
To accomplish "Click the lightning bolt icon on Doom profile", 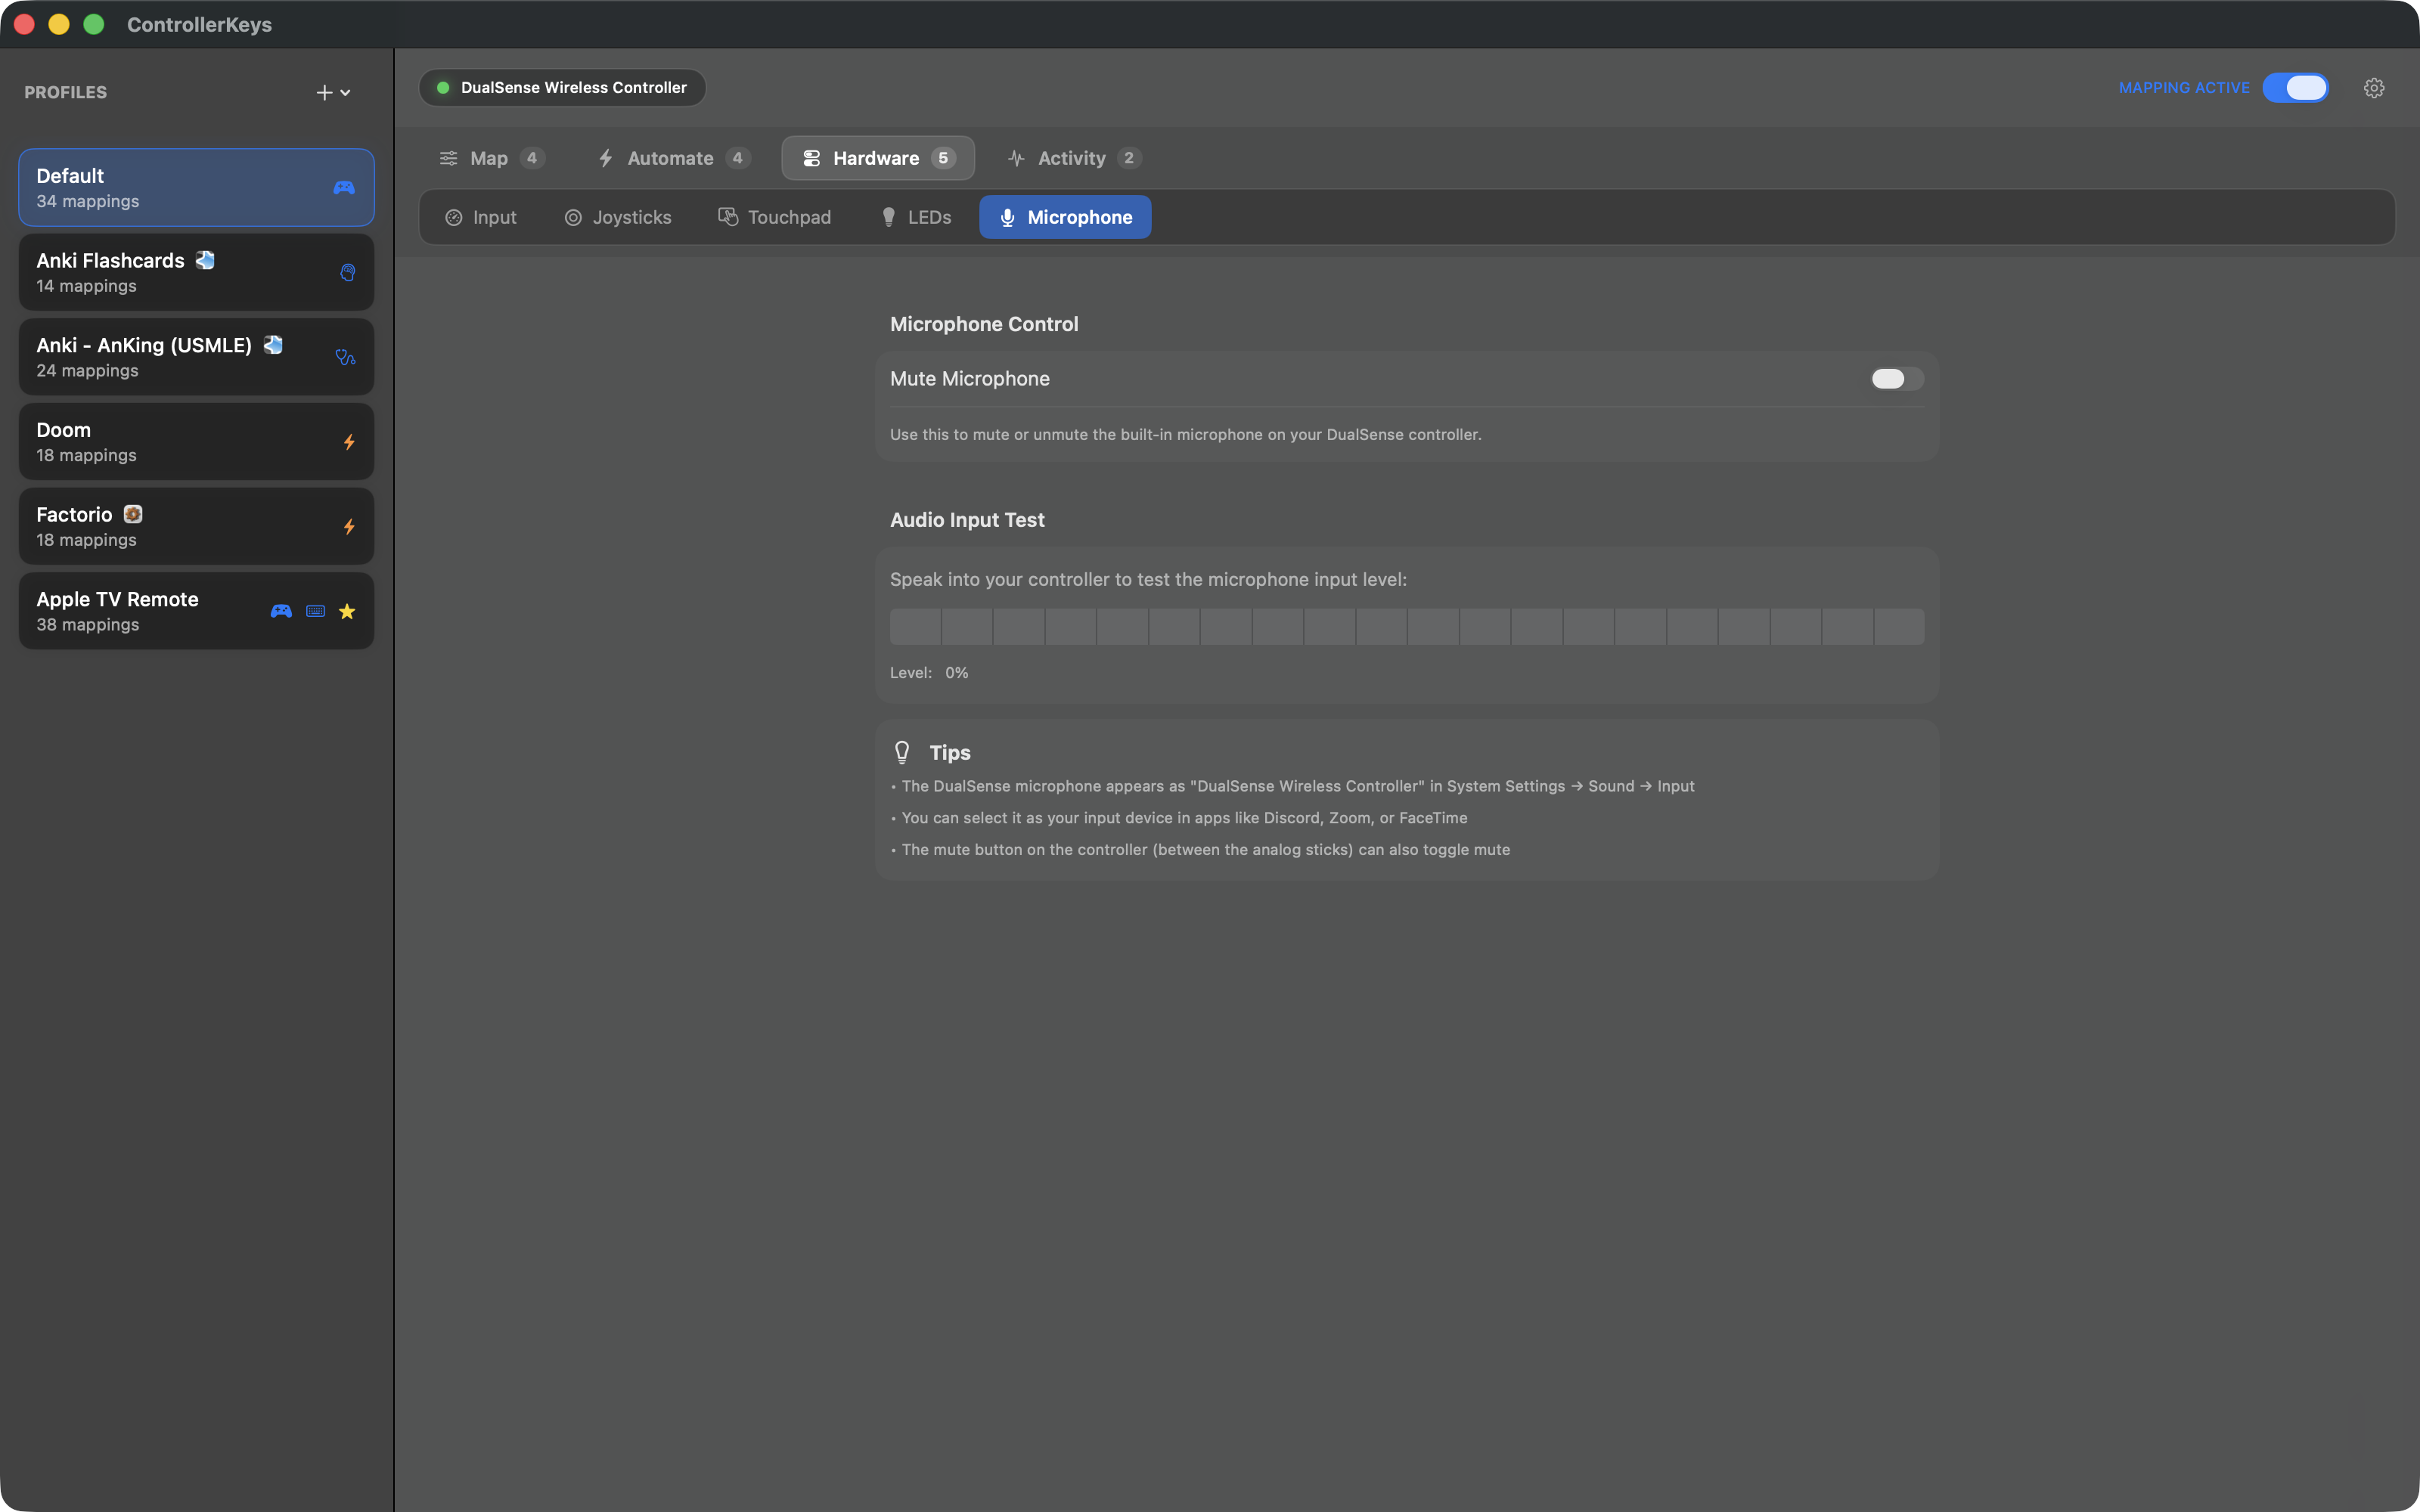I will tap(349, 442).
